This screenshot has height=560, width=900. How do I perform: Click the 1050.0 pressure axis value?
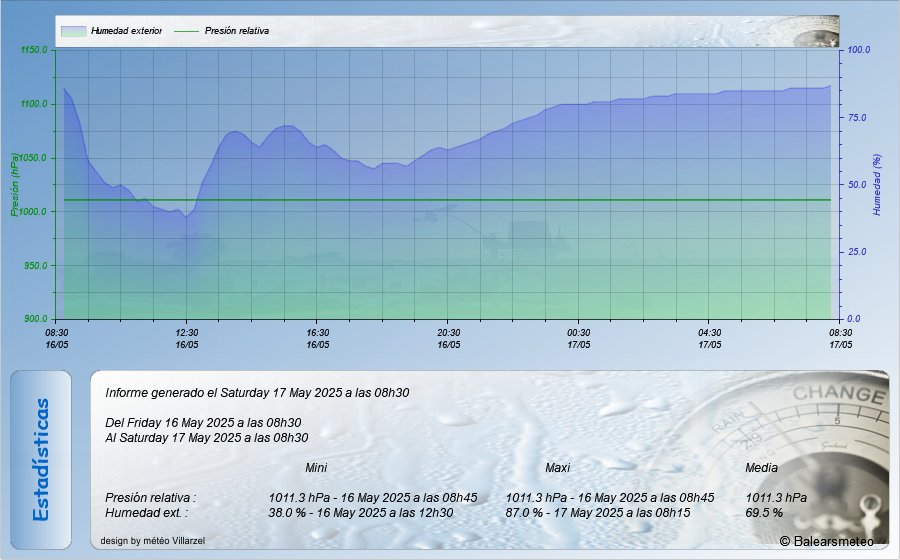[34, 158]
